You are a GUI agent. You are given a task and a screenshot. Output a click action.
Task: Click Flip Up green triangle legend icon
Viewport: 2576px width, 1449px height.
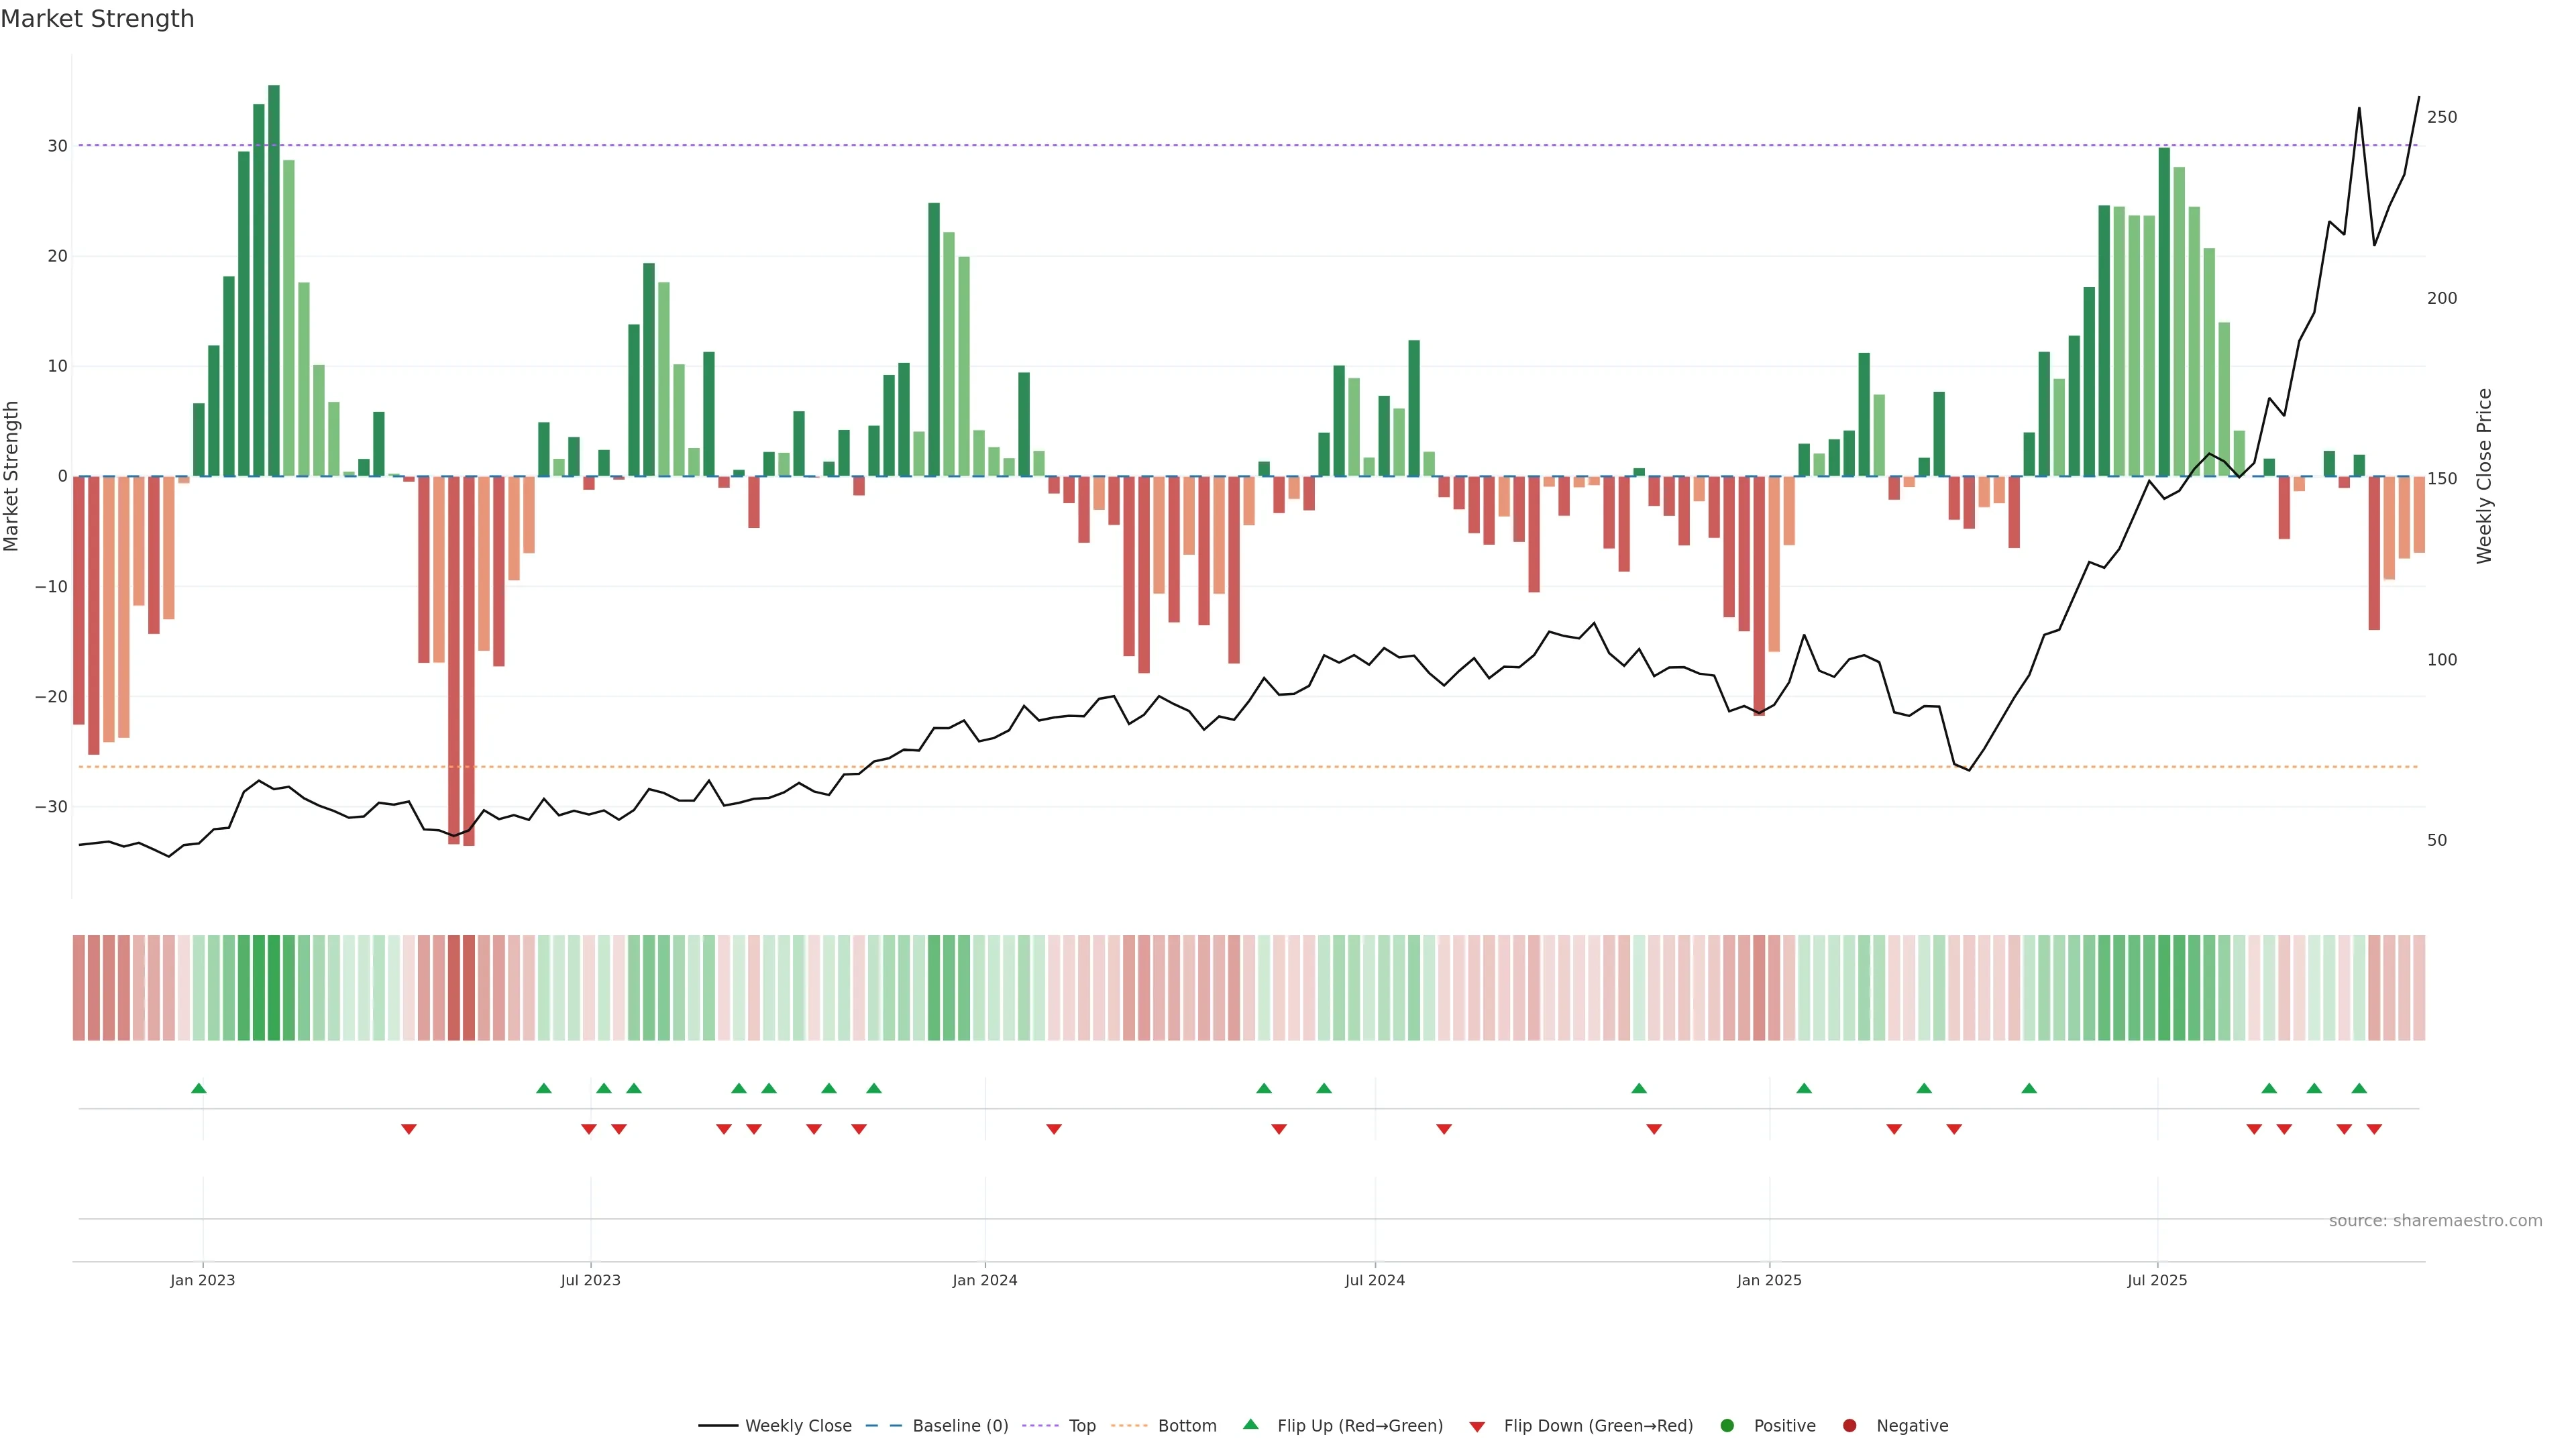[1250, 1425]
